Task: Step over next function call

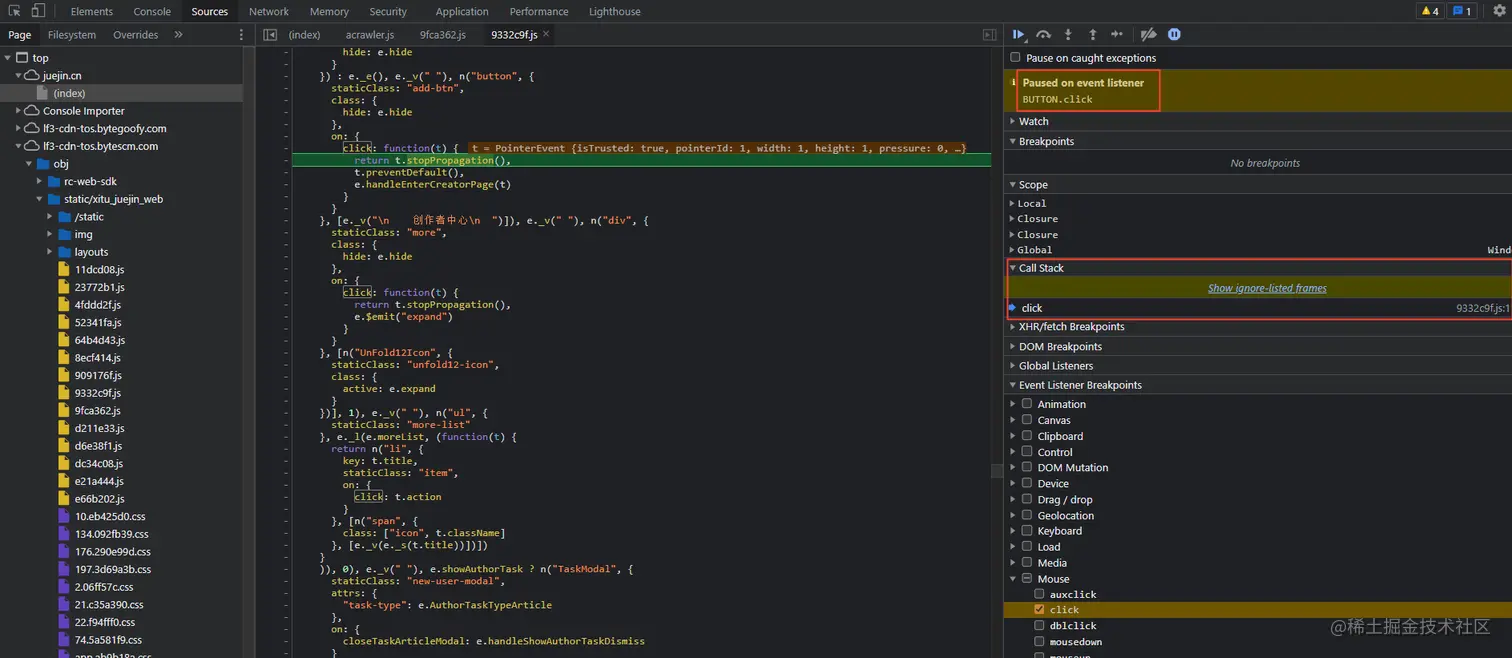Action: click(x=1043, y=35)
